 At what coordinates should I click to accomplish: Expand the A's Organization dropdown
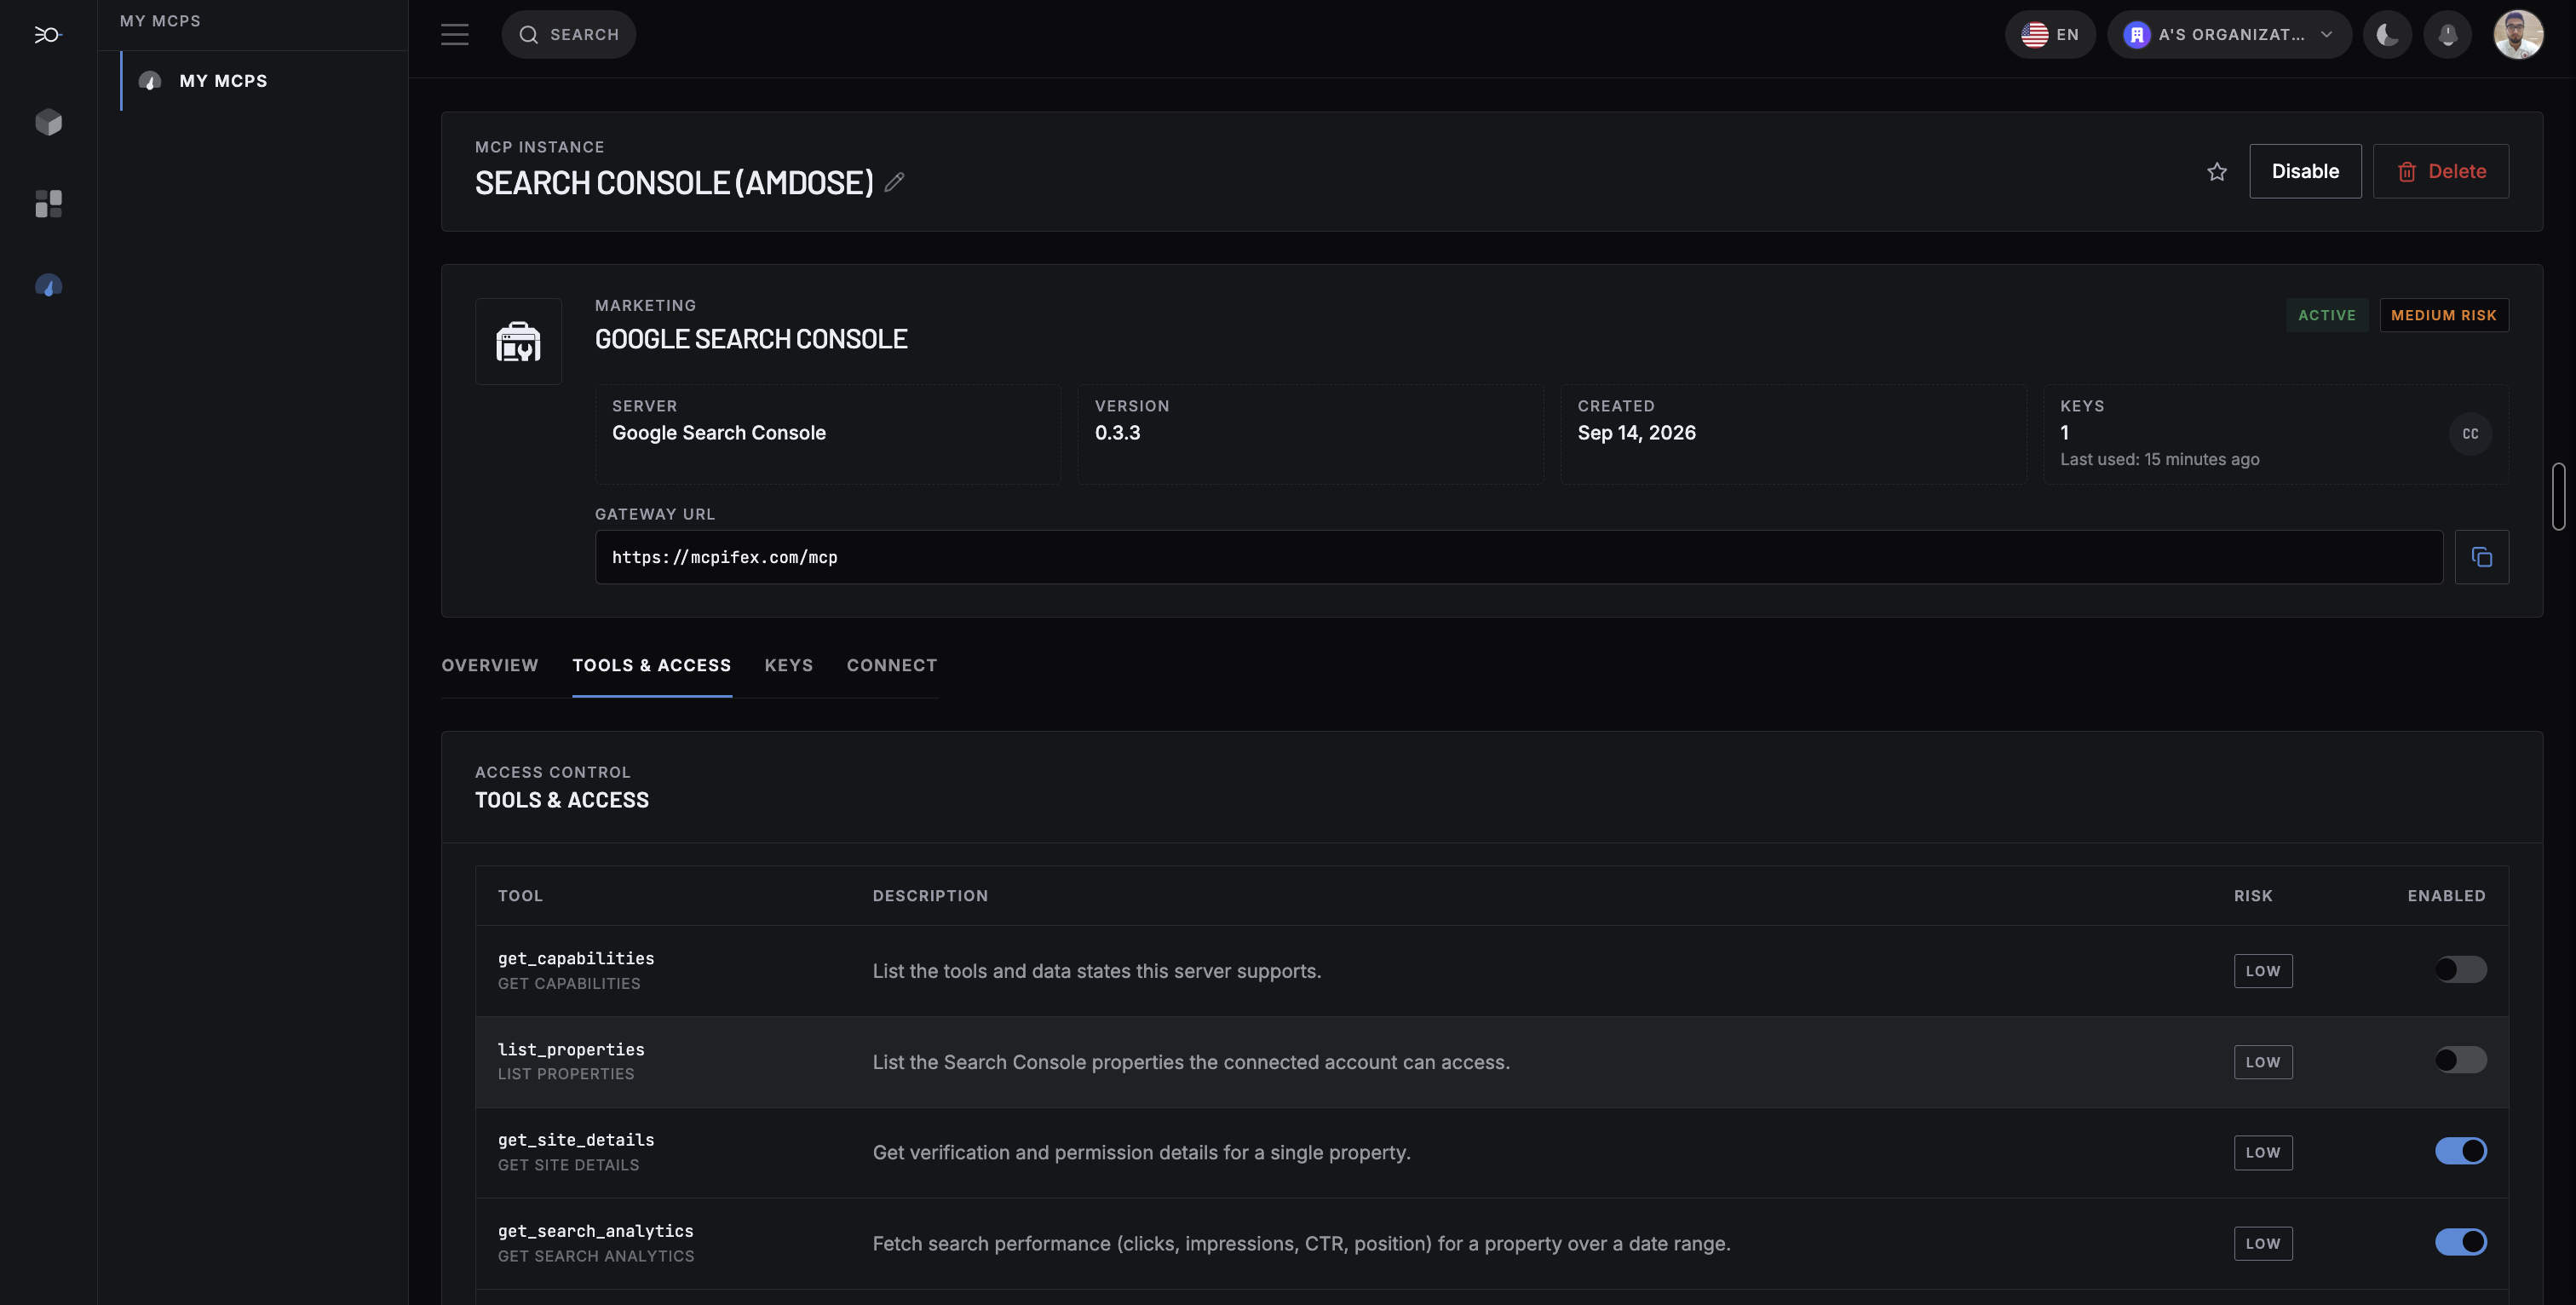pos(2229,35)
